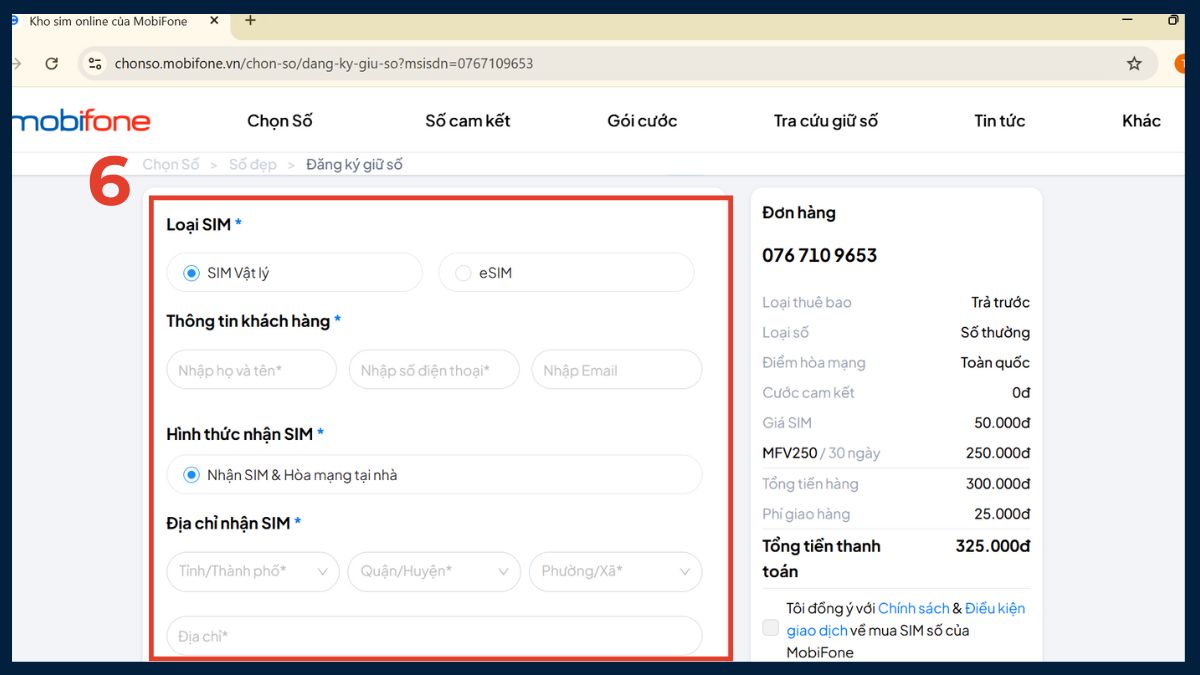Open the Số cam kết menu
Viewport: 1200px width, 675px height.
pos(468,121)
